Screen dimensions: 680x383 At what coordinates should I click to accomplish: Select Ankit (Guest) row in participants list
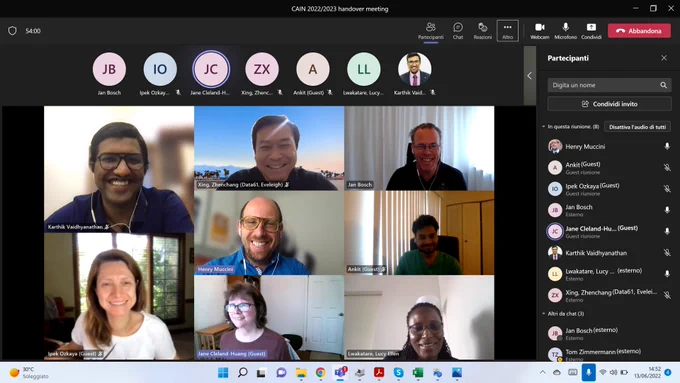608,167
